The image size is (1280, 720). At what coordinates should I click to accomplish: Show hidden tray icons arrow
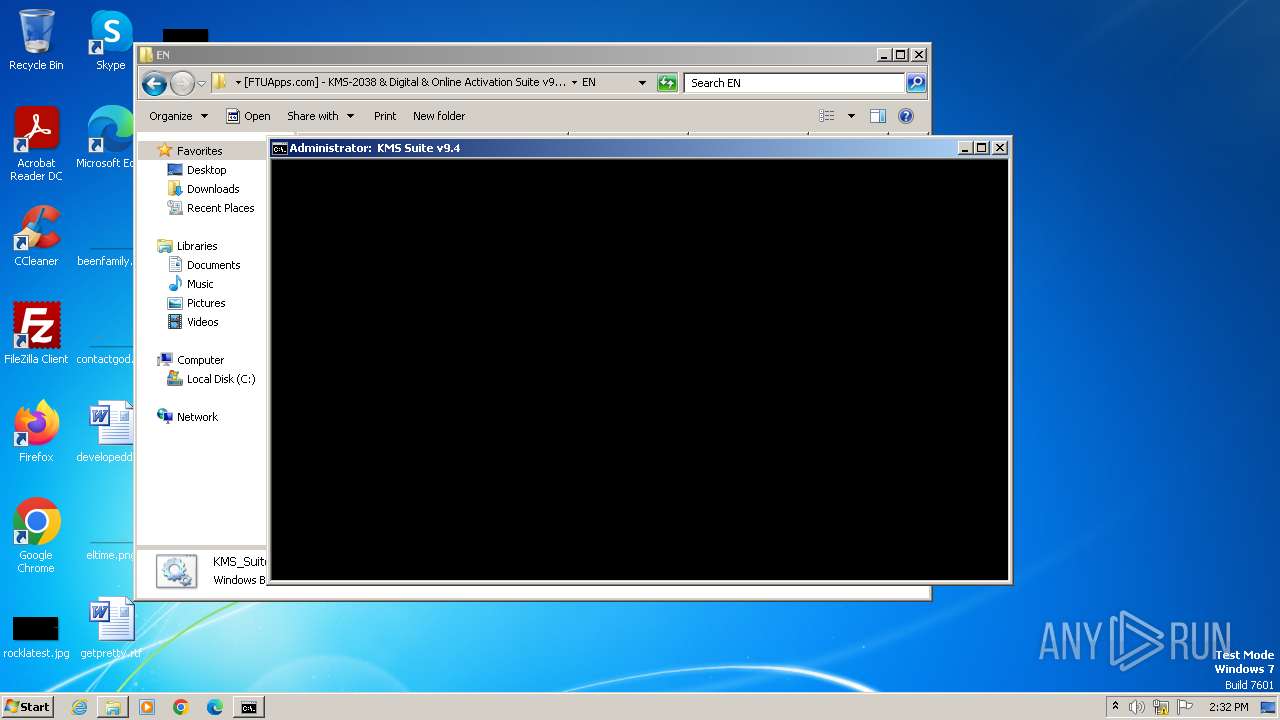[1115, 707]
